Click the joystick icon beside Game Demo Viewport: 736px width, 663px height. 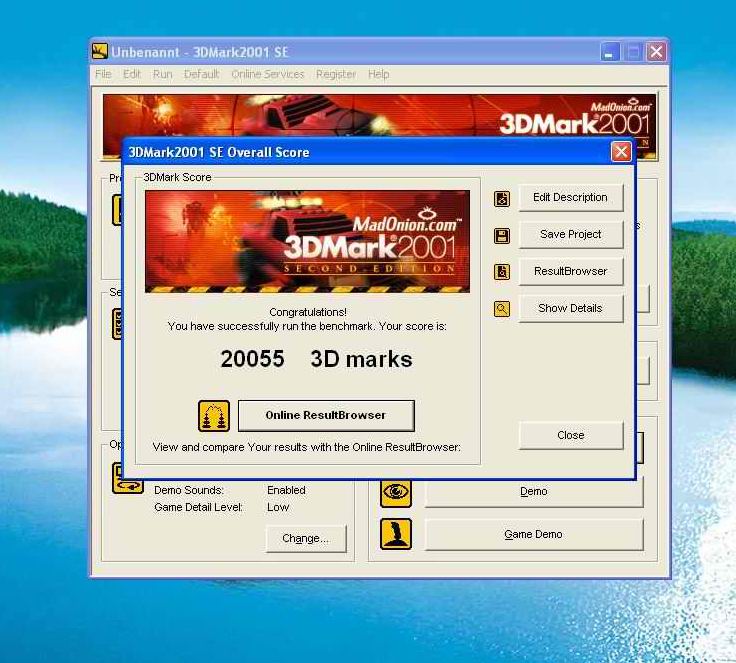tap(396, 534)
